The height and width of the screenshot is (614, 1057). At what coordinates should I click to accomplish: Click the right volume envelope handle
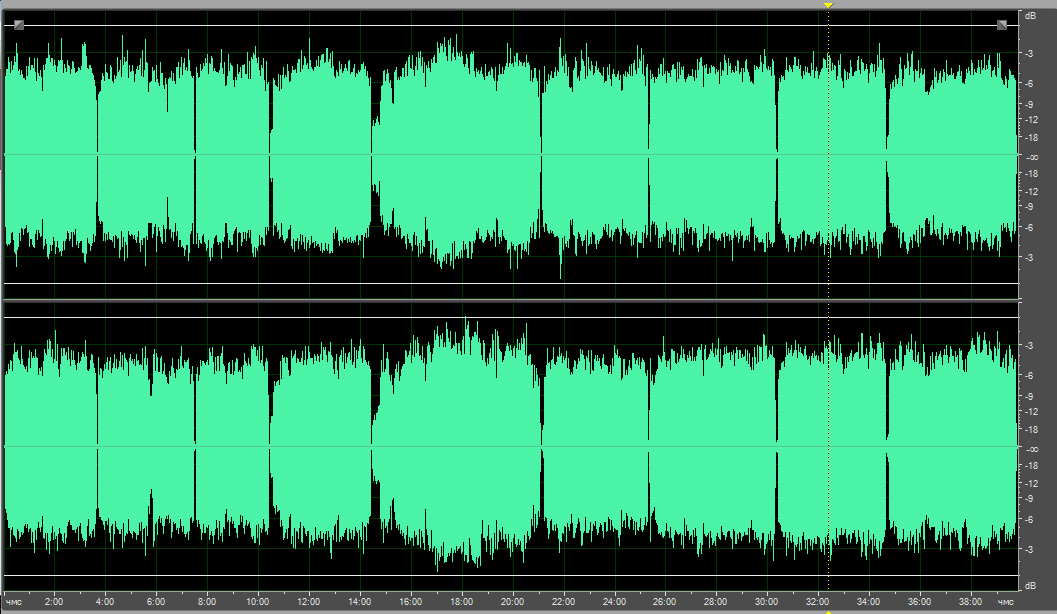tap(1001, 25)
